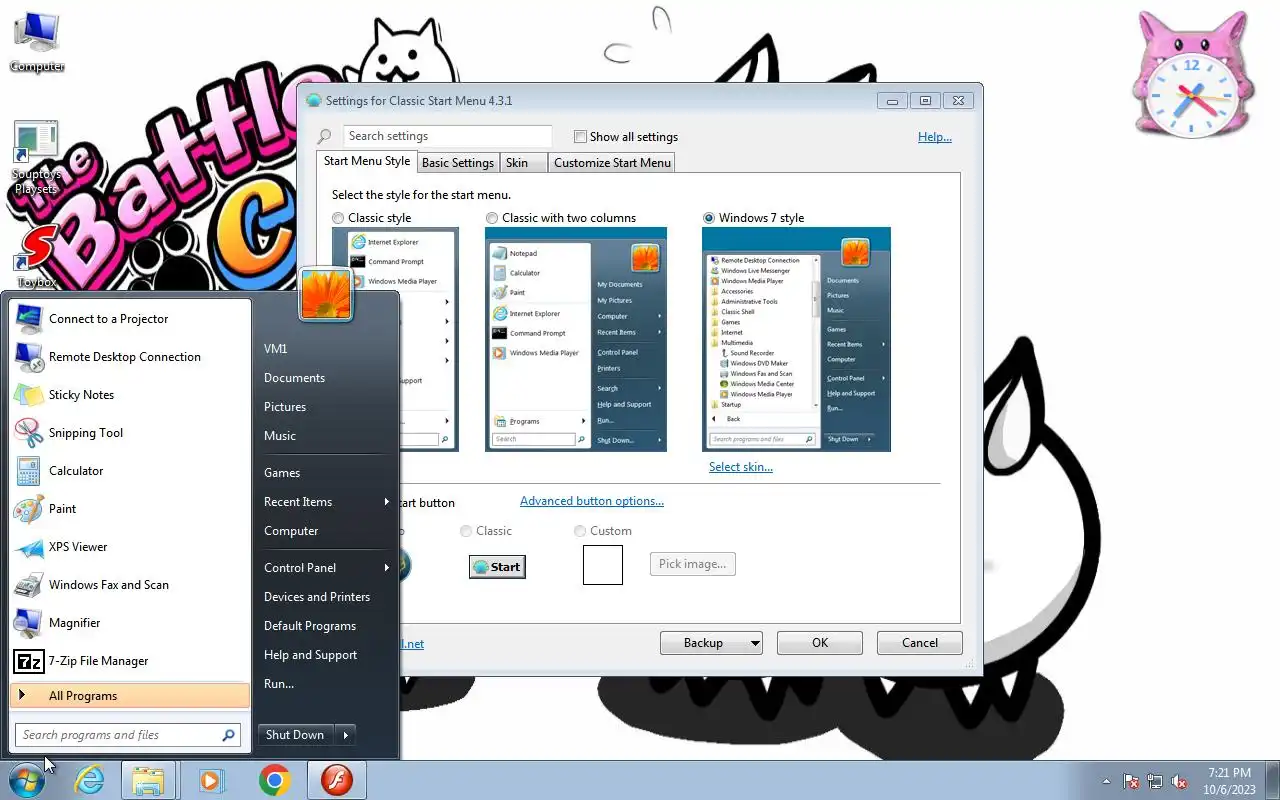Click the Cancel button

pyautogui.click(x=920, y=643)
